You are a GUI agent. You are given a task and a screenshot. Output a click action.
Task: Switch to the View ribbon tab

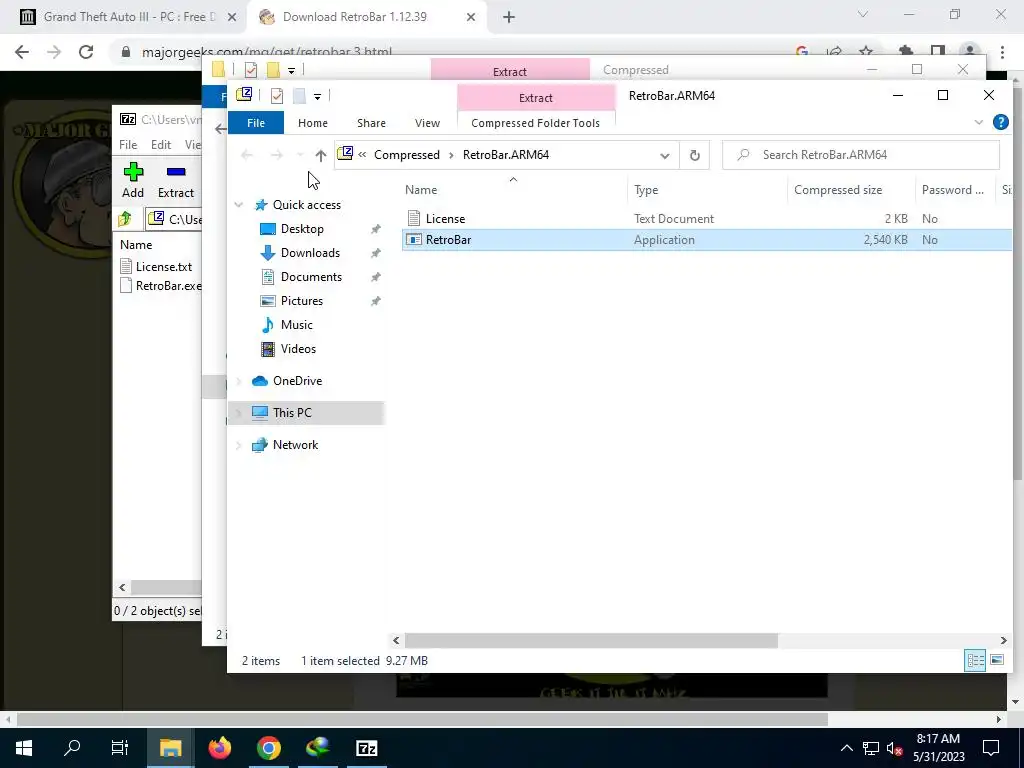click(427, 123)
